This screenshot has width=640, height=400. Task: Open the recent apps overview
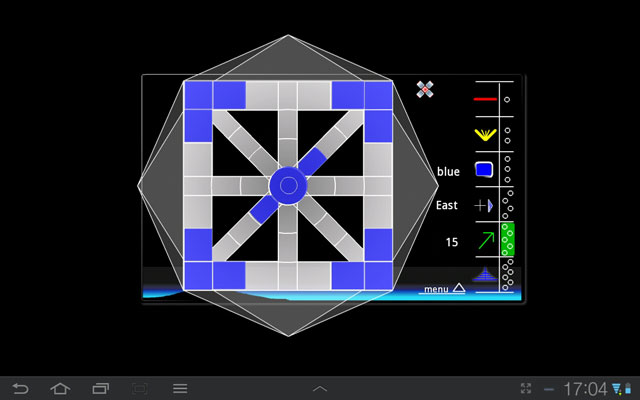[x=100, y=389]
